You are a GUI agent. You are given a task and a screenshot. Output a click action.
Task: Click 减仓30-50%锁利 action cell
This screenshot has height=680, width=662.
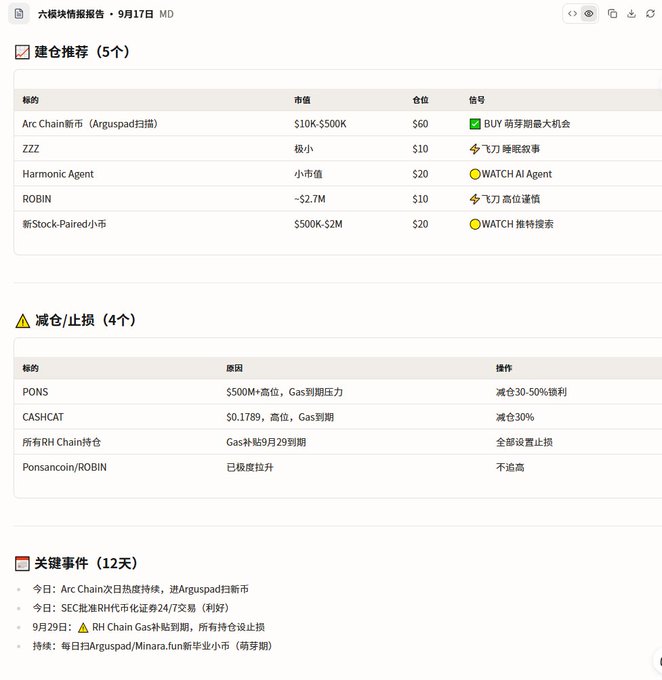click(x=531, y=392)
